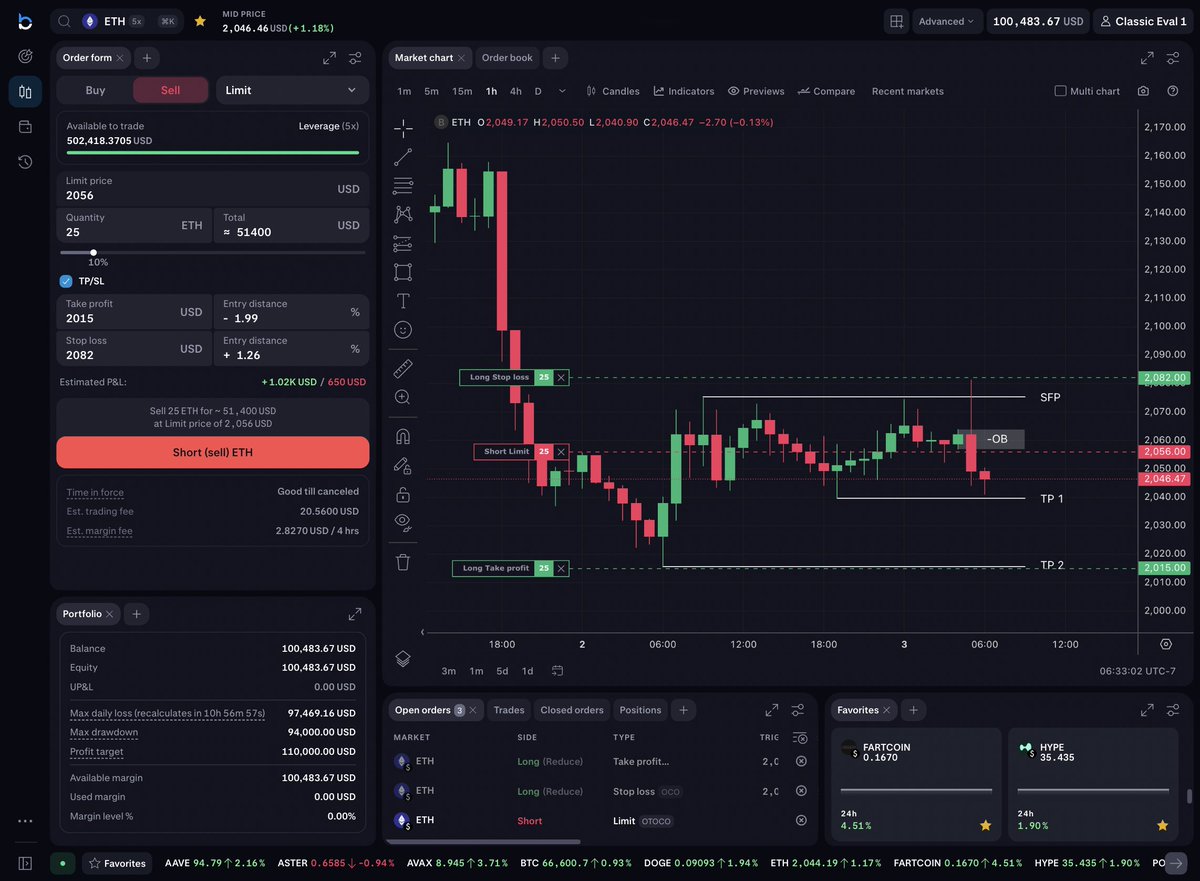This screenshot has height=881, width=1200.
Task: Click the Short (sell) ETH button
Action: (x=213, y=452)
